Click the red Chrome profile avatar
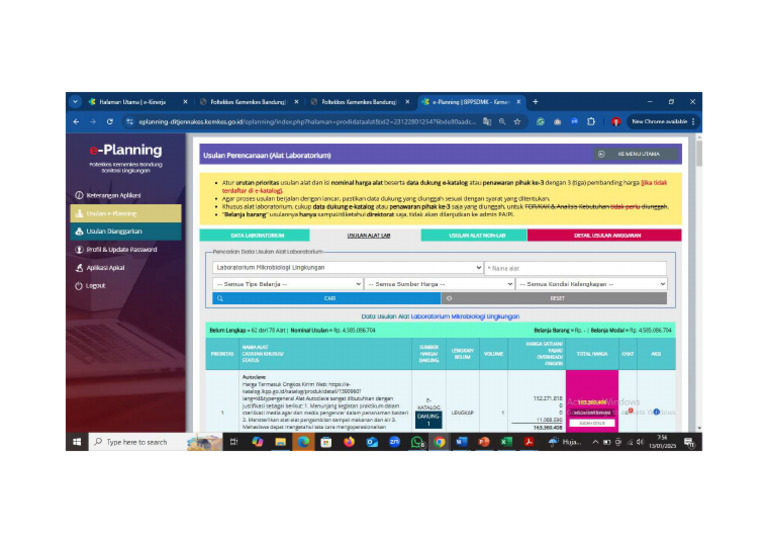Screen dimensions: 768x544 [x=616, y=122]
